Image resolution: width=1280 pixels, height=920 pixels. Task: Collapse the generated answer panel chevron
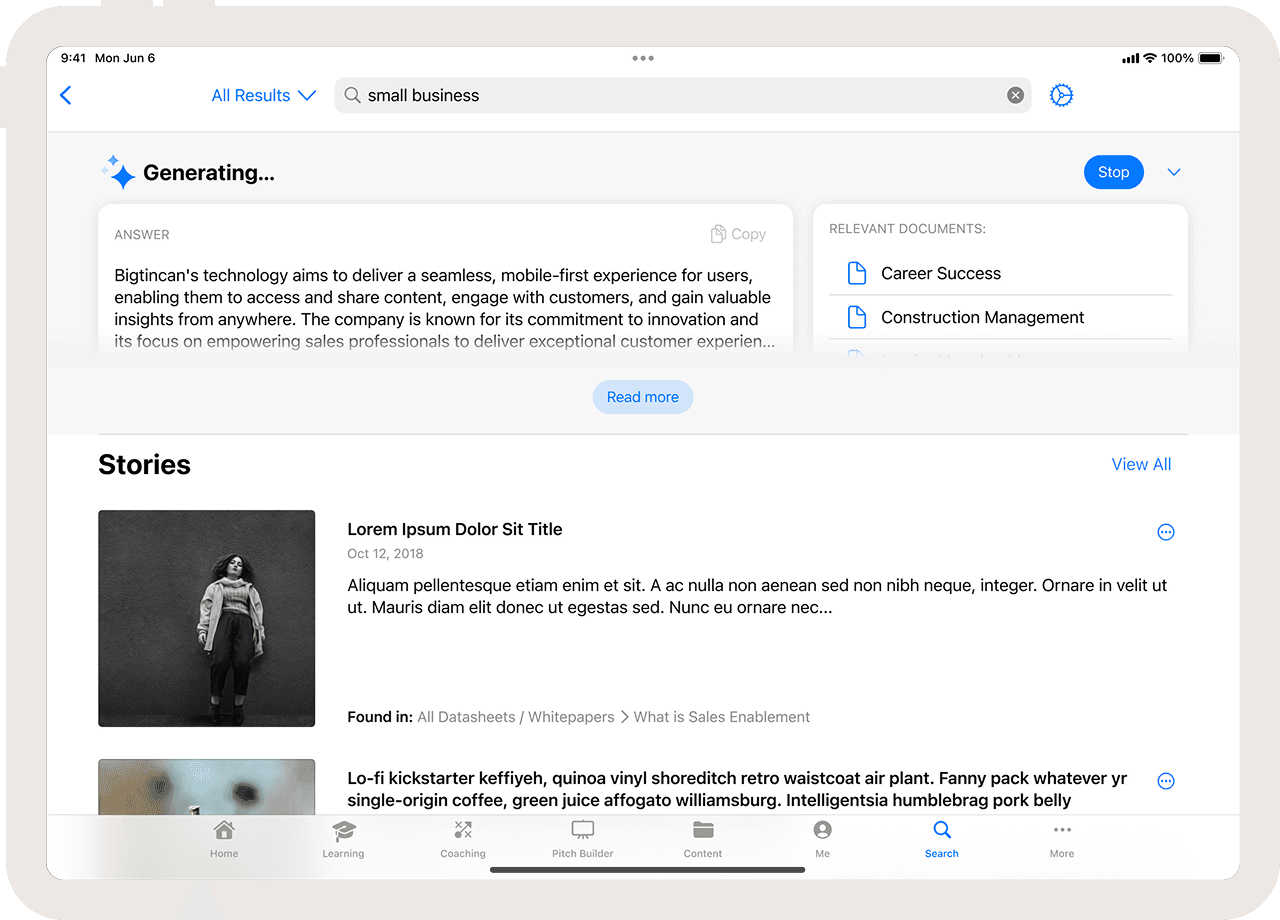(1174, 172)
